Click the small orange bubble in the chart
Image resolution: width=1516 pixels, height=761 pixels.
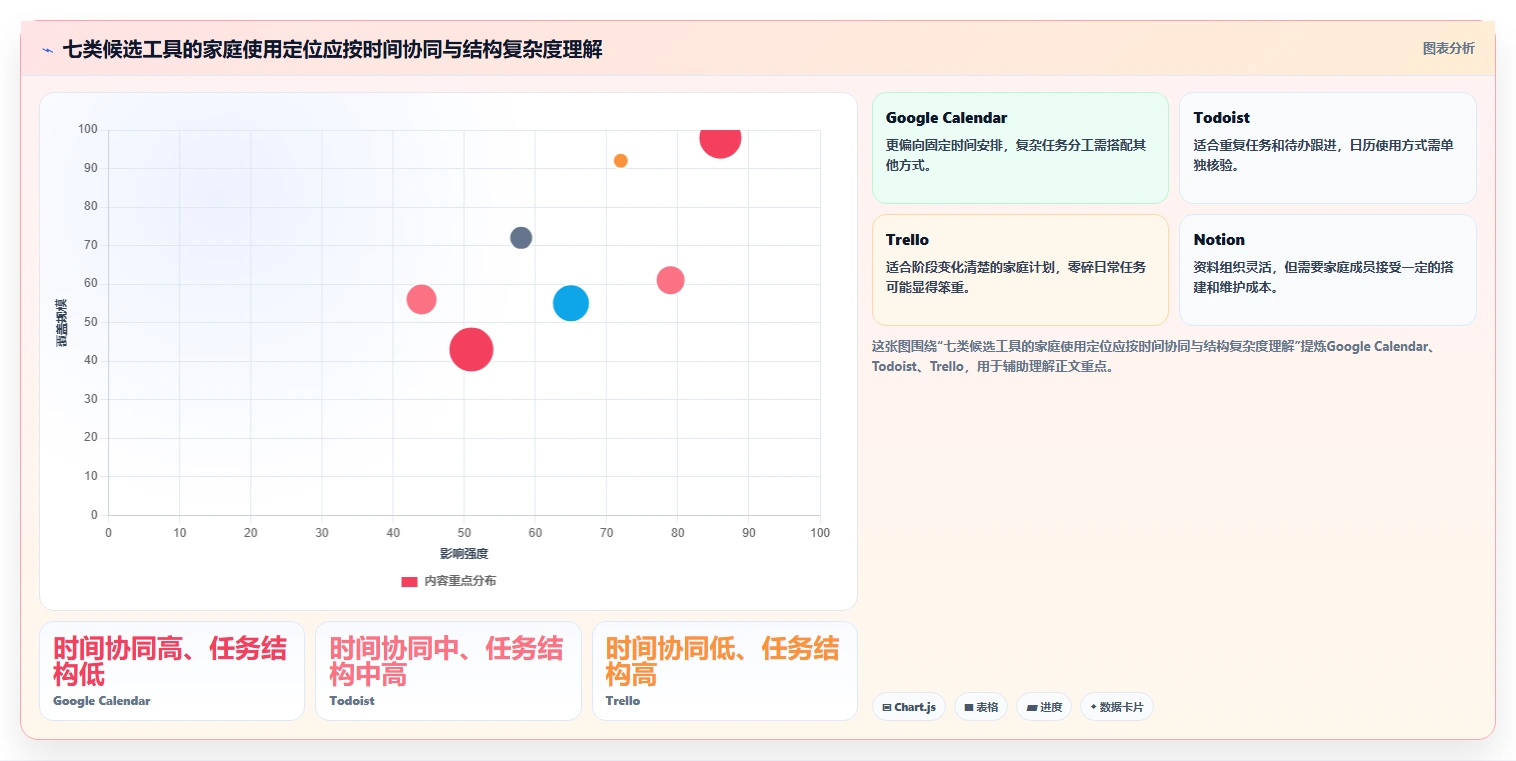(621, 161)
